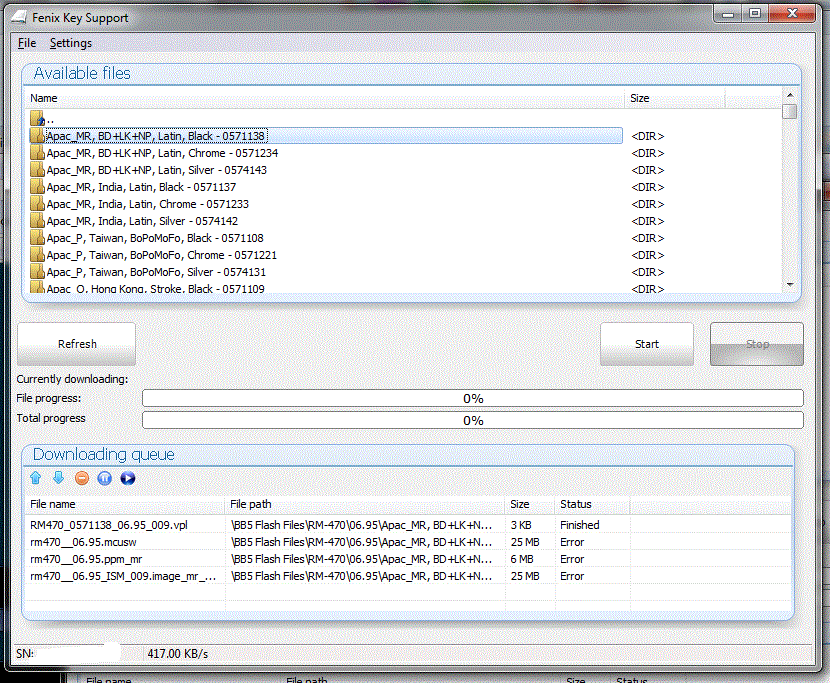The height and width of the screenshot is (683, 830).
Task: Click the '3 KB' size cell in the queue
Action: [x=521, y=525]
